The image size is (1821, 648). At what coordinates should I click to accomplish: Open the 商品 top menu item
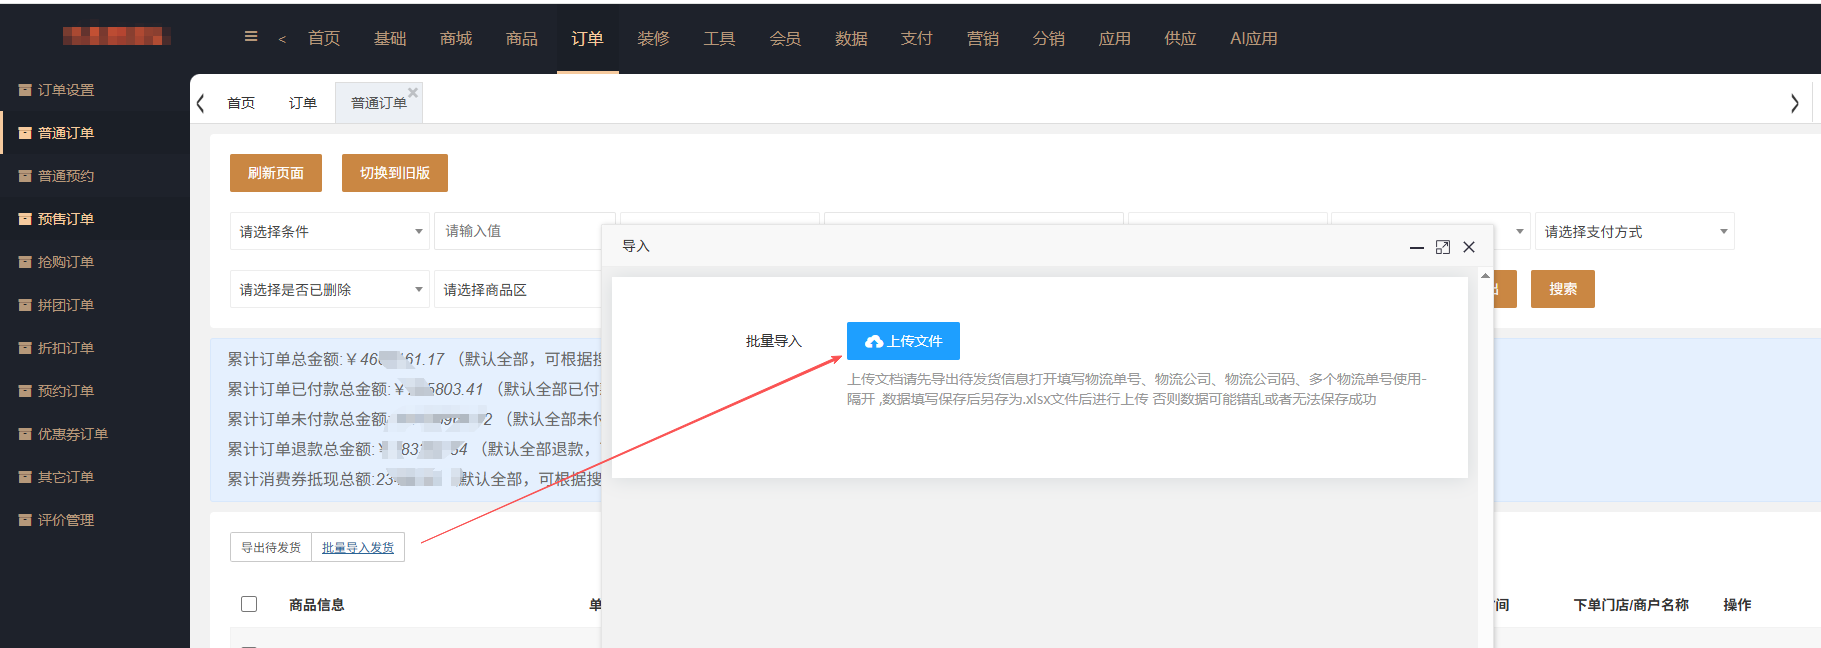[521, 38]
